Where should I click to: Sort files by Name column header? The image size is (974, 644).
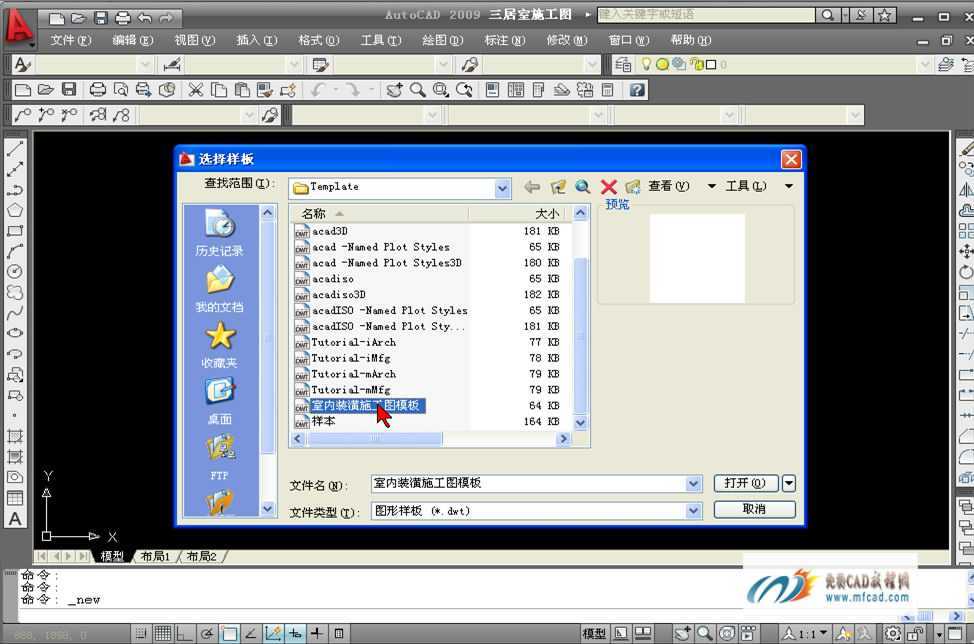pos(380,214)
